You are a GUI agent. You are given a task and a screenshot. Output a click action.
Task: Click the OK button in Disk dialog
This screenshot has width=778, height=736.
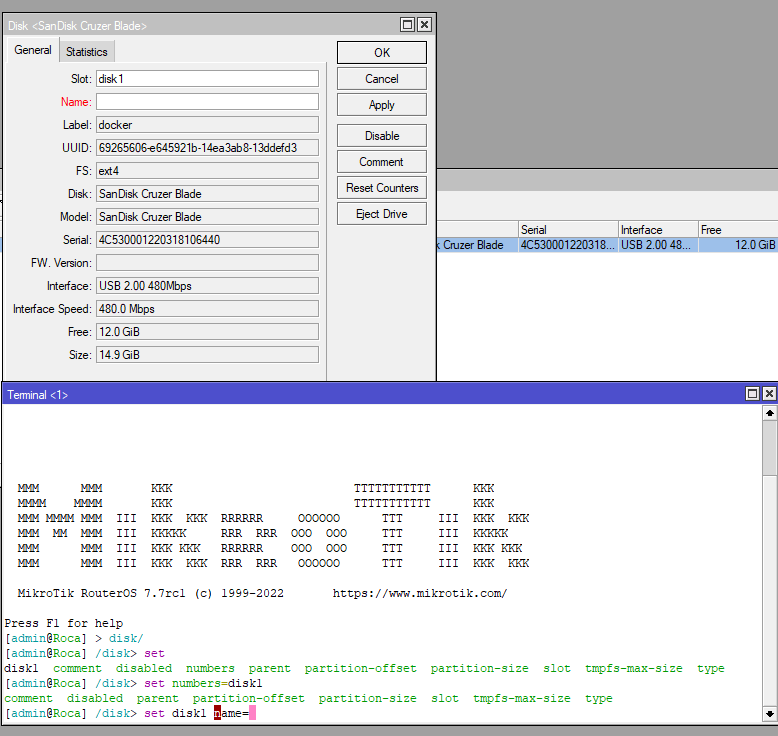coord(382,53)
